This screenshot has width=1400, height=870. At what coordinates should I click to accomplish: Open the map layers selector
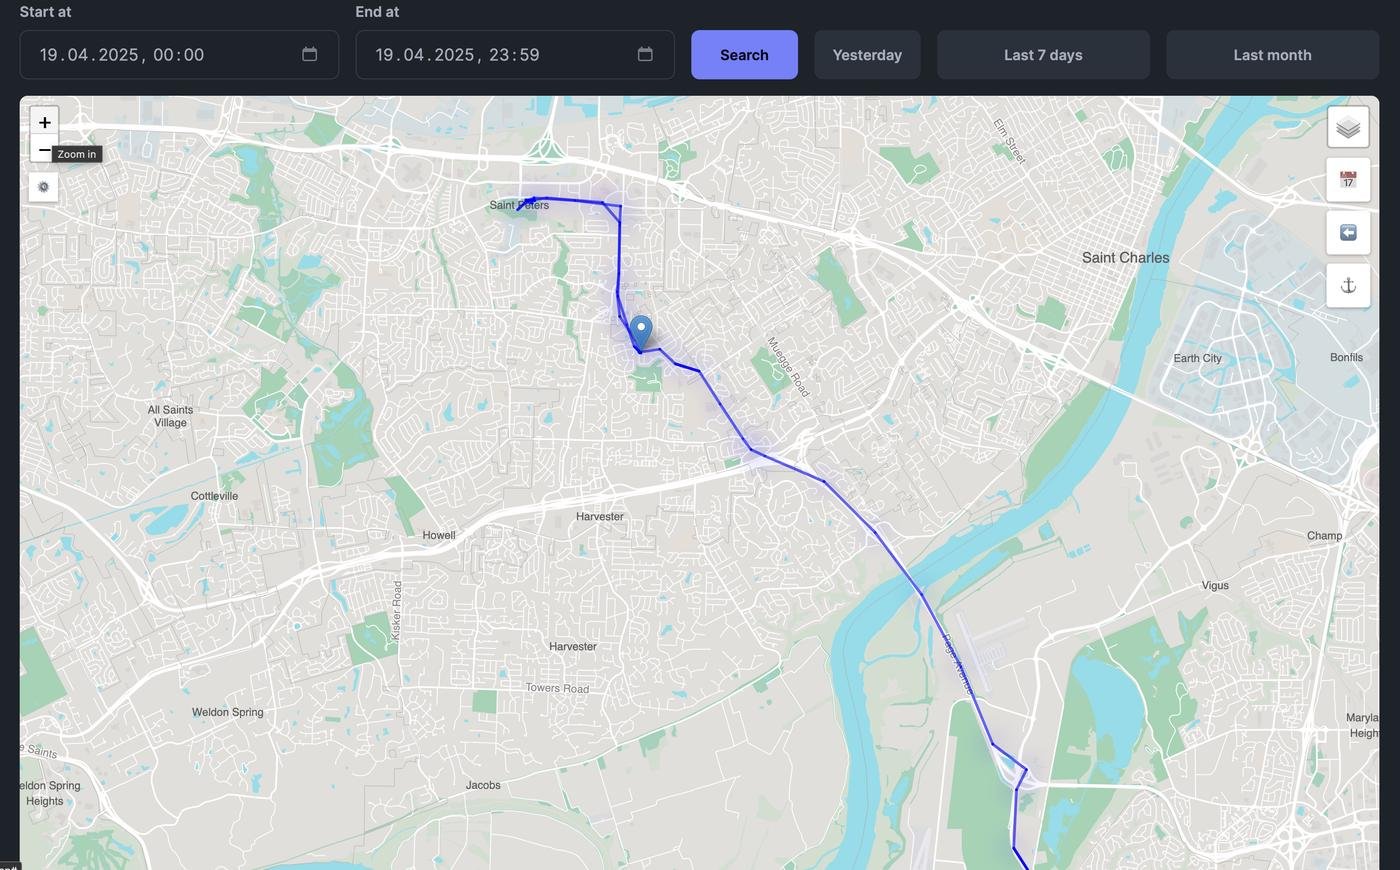[1348, 127]
